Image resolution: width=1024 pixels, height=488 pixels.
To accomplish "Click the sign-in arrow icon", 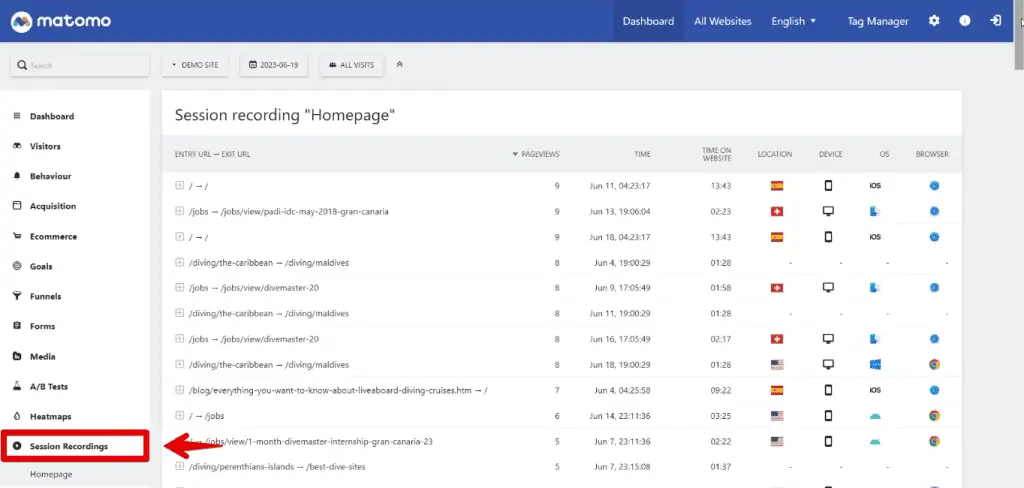I will (995, 21).
